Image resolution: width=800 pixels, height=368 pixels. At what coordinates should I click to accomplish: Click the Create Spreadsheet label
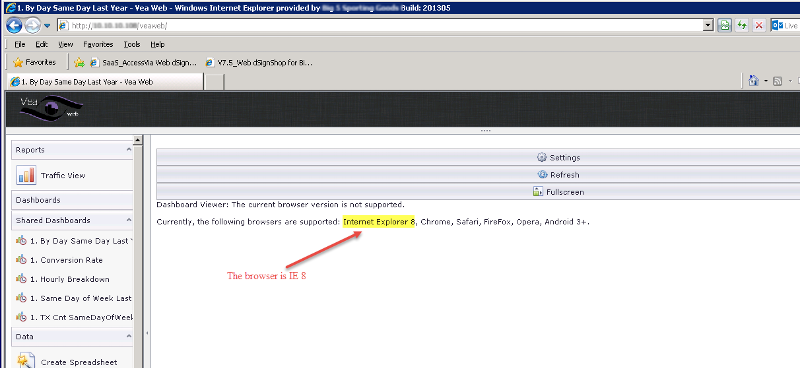(79, 362)
